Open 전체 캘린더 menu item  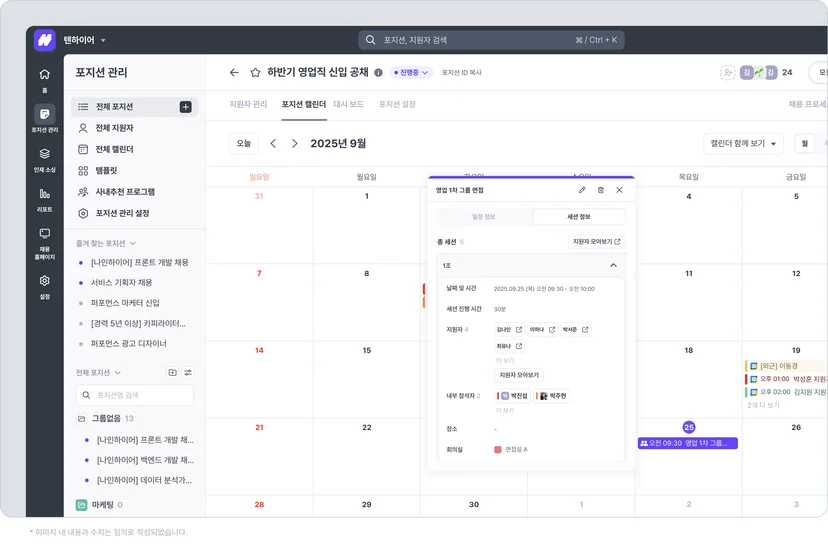click(x=135, y=149)
